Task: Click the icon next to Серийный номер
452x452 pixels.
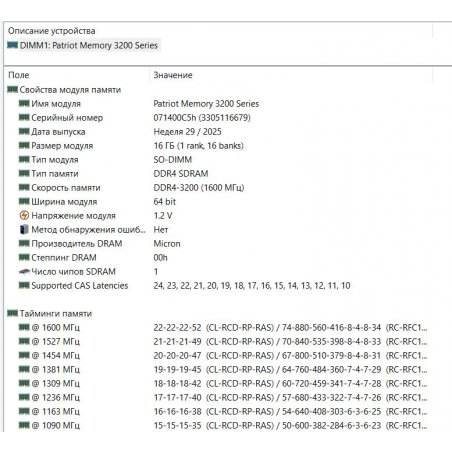Action: (x=24, y=117)
